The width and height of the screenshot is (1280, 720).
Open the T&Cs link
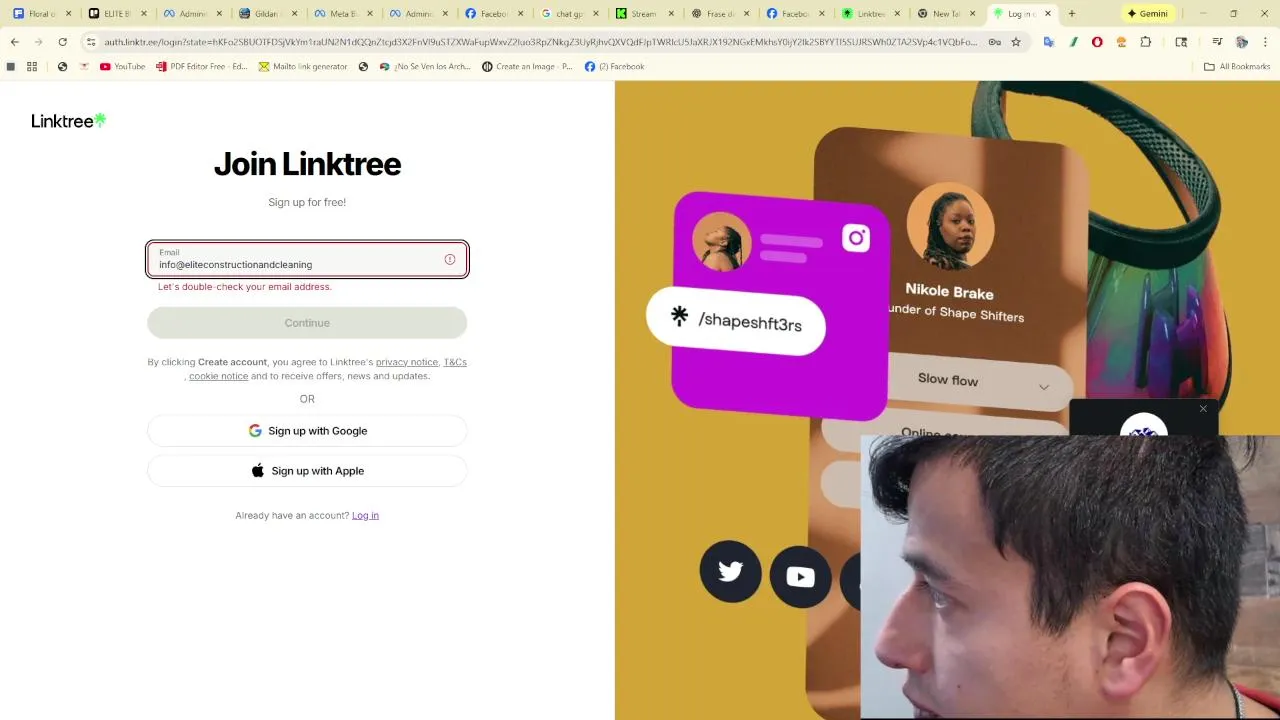455,362
